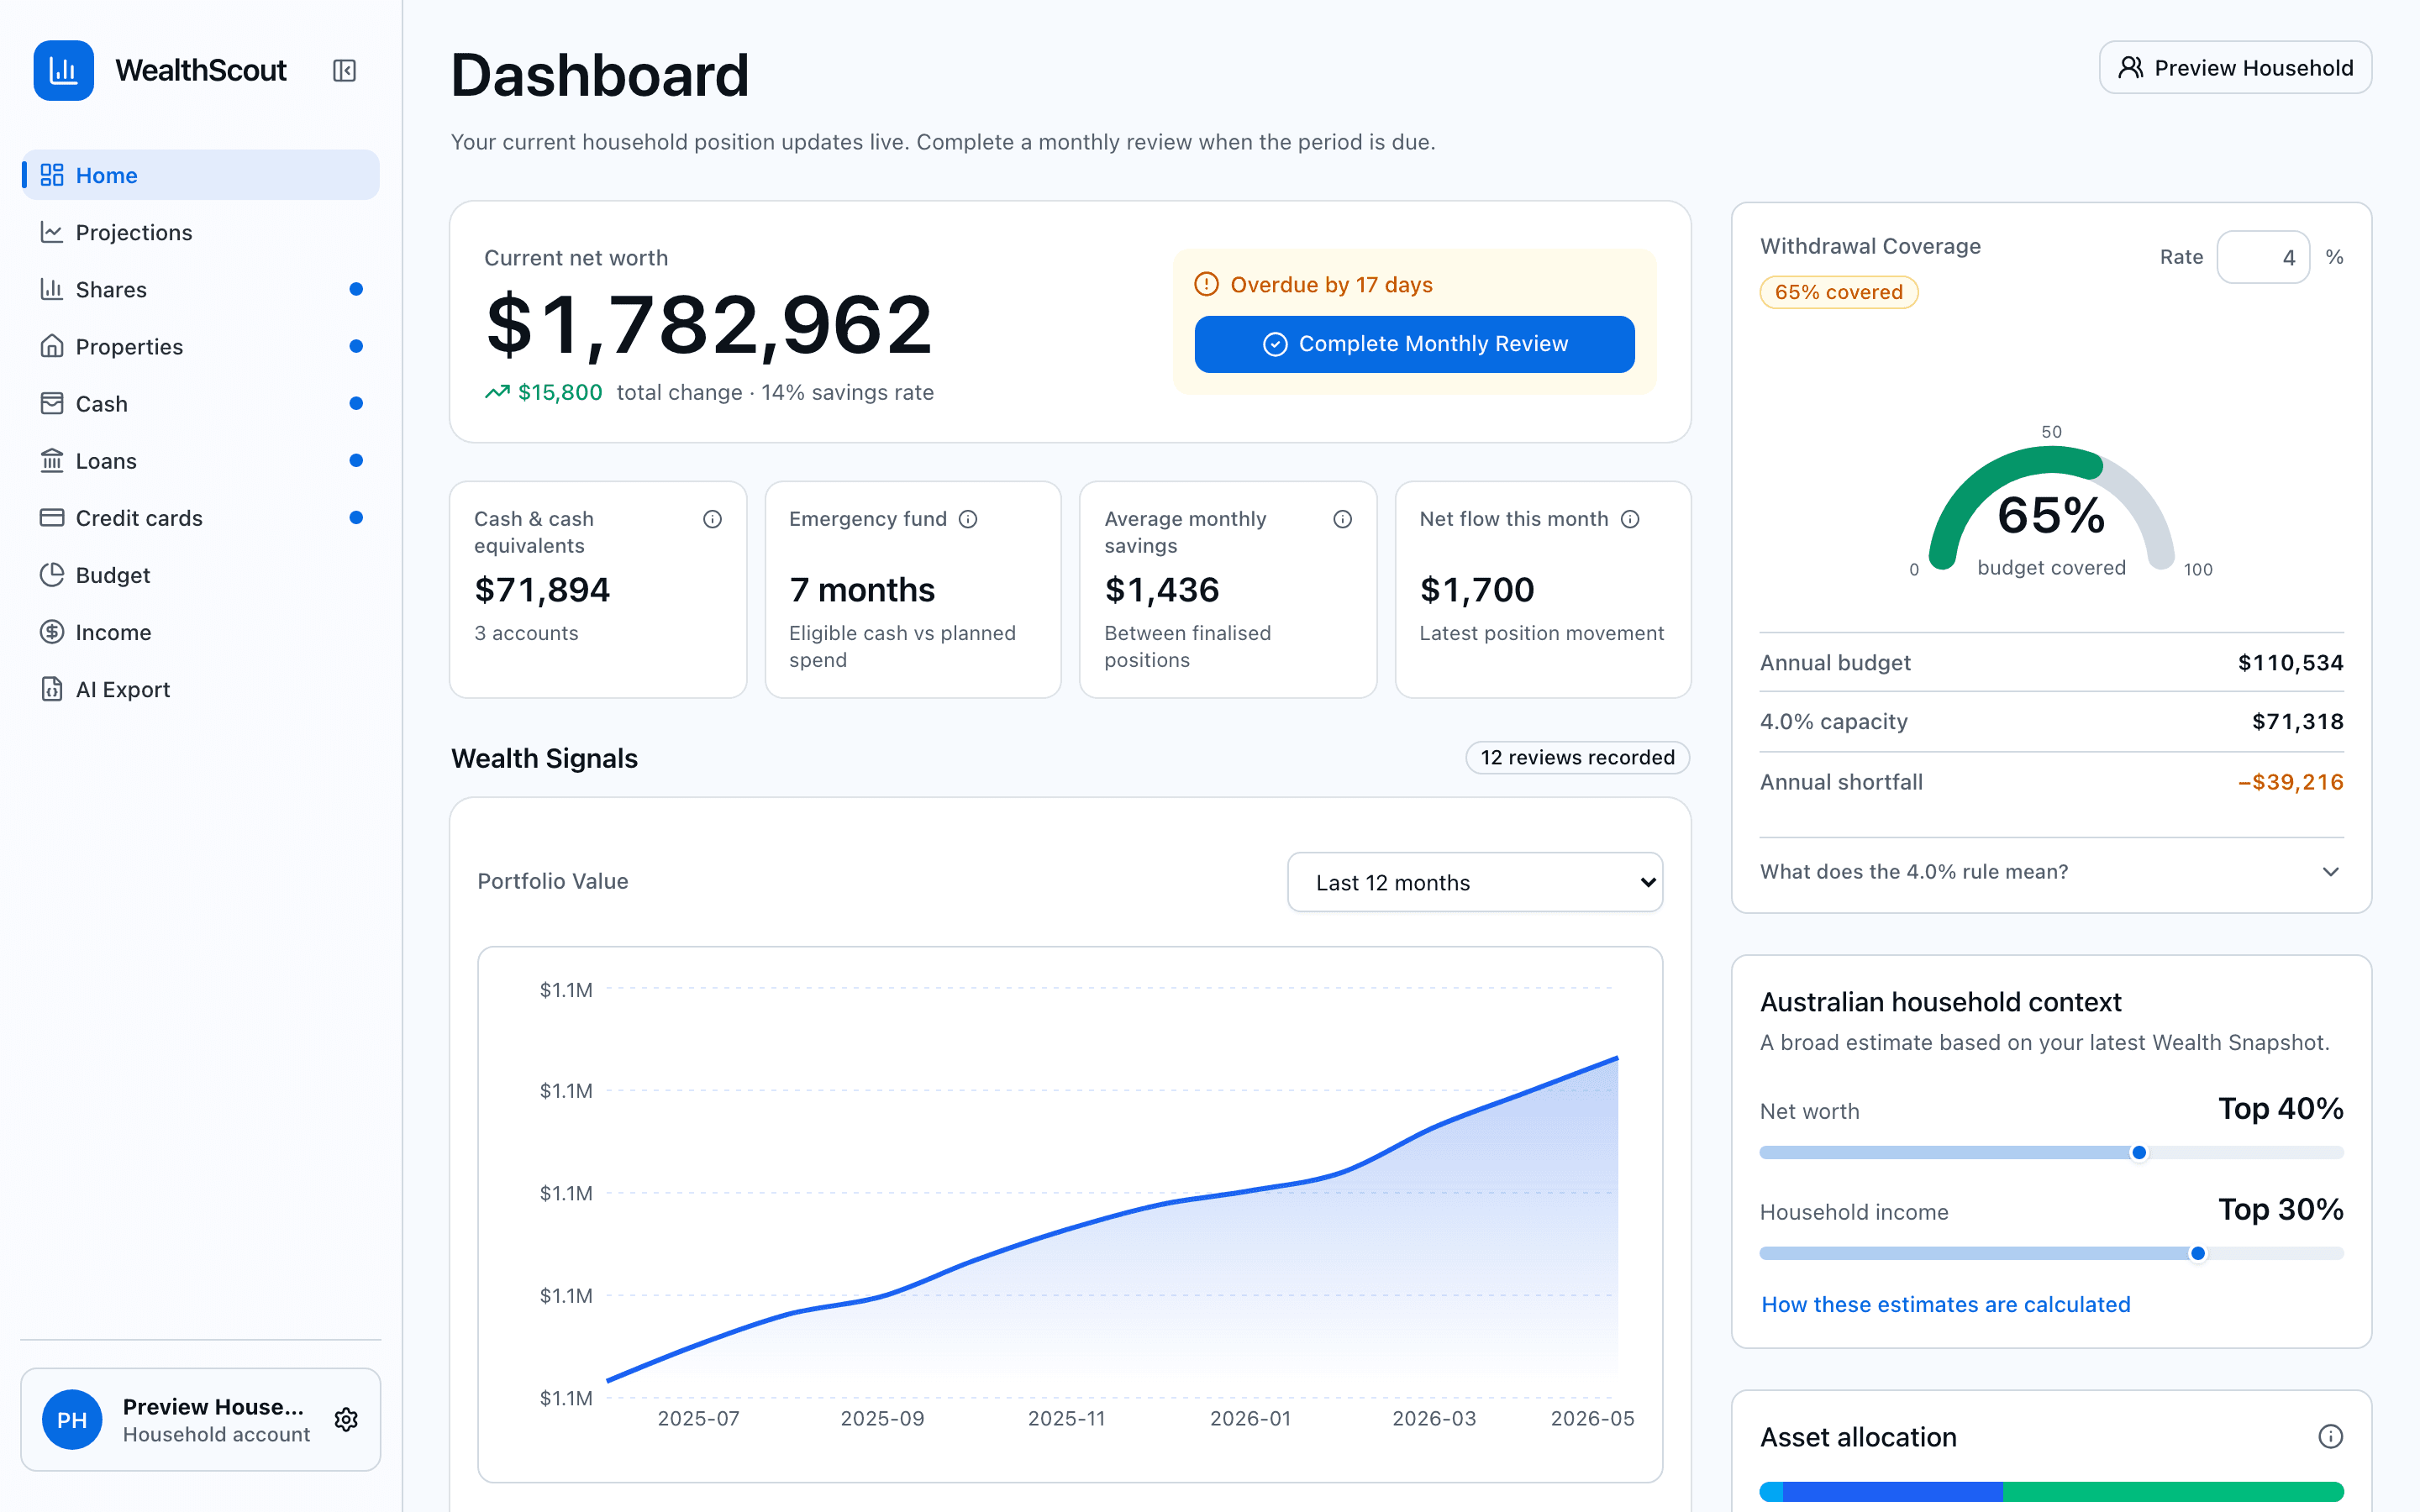Click the Projections line-chart icon

pyautogui.click(x=52, y=232)
